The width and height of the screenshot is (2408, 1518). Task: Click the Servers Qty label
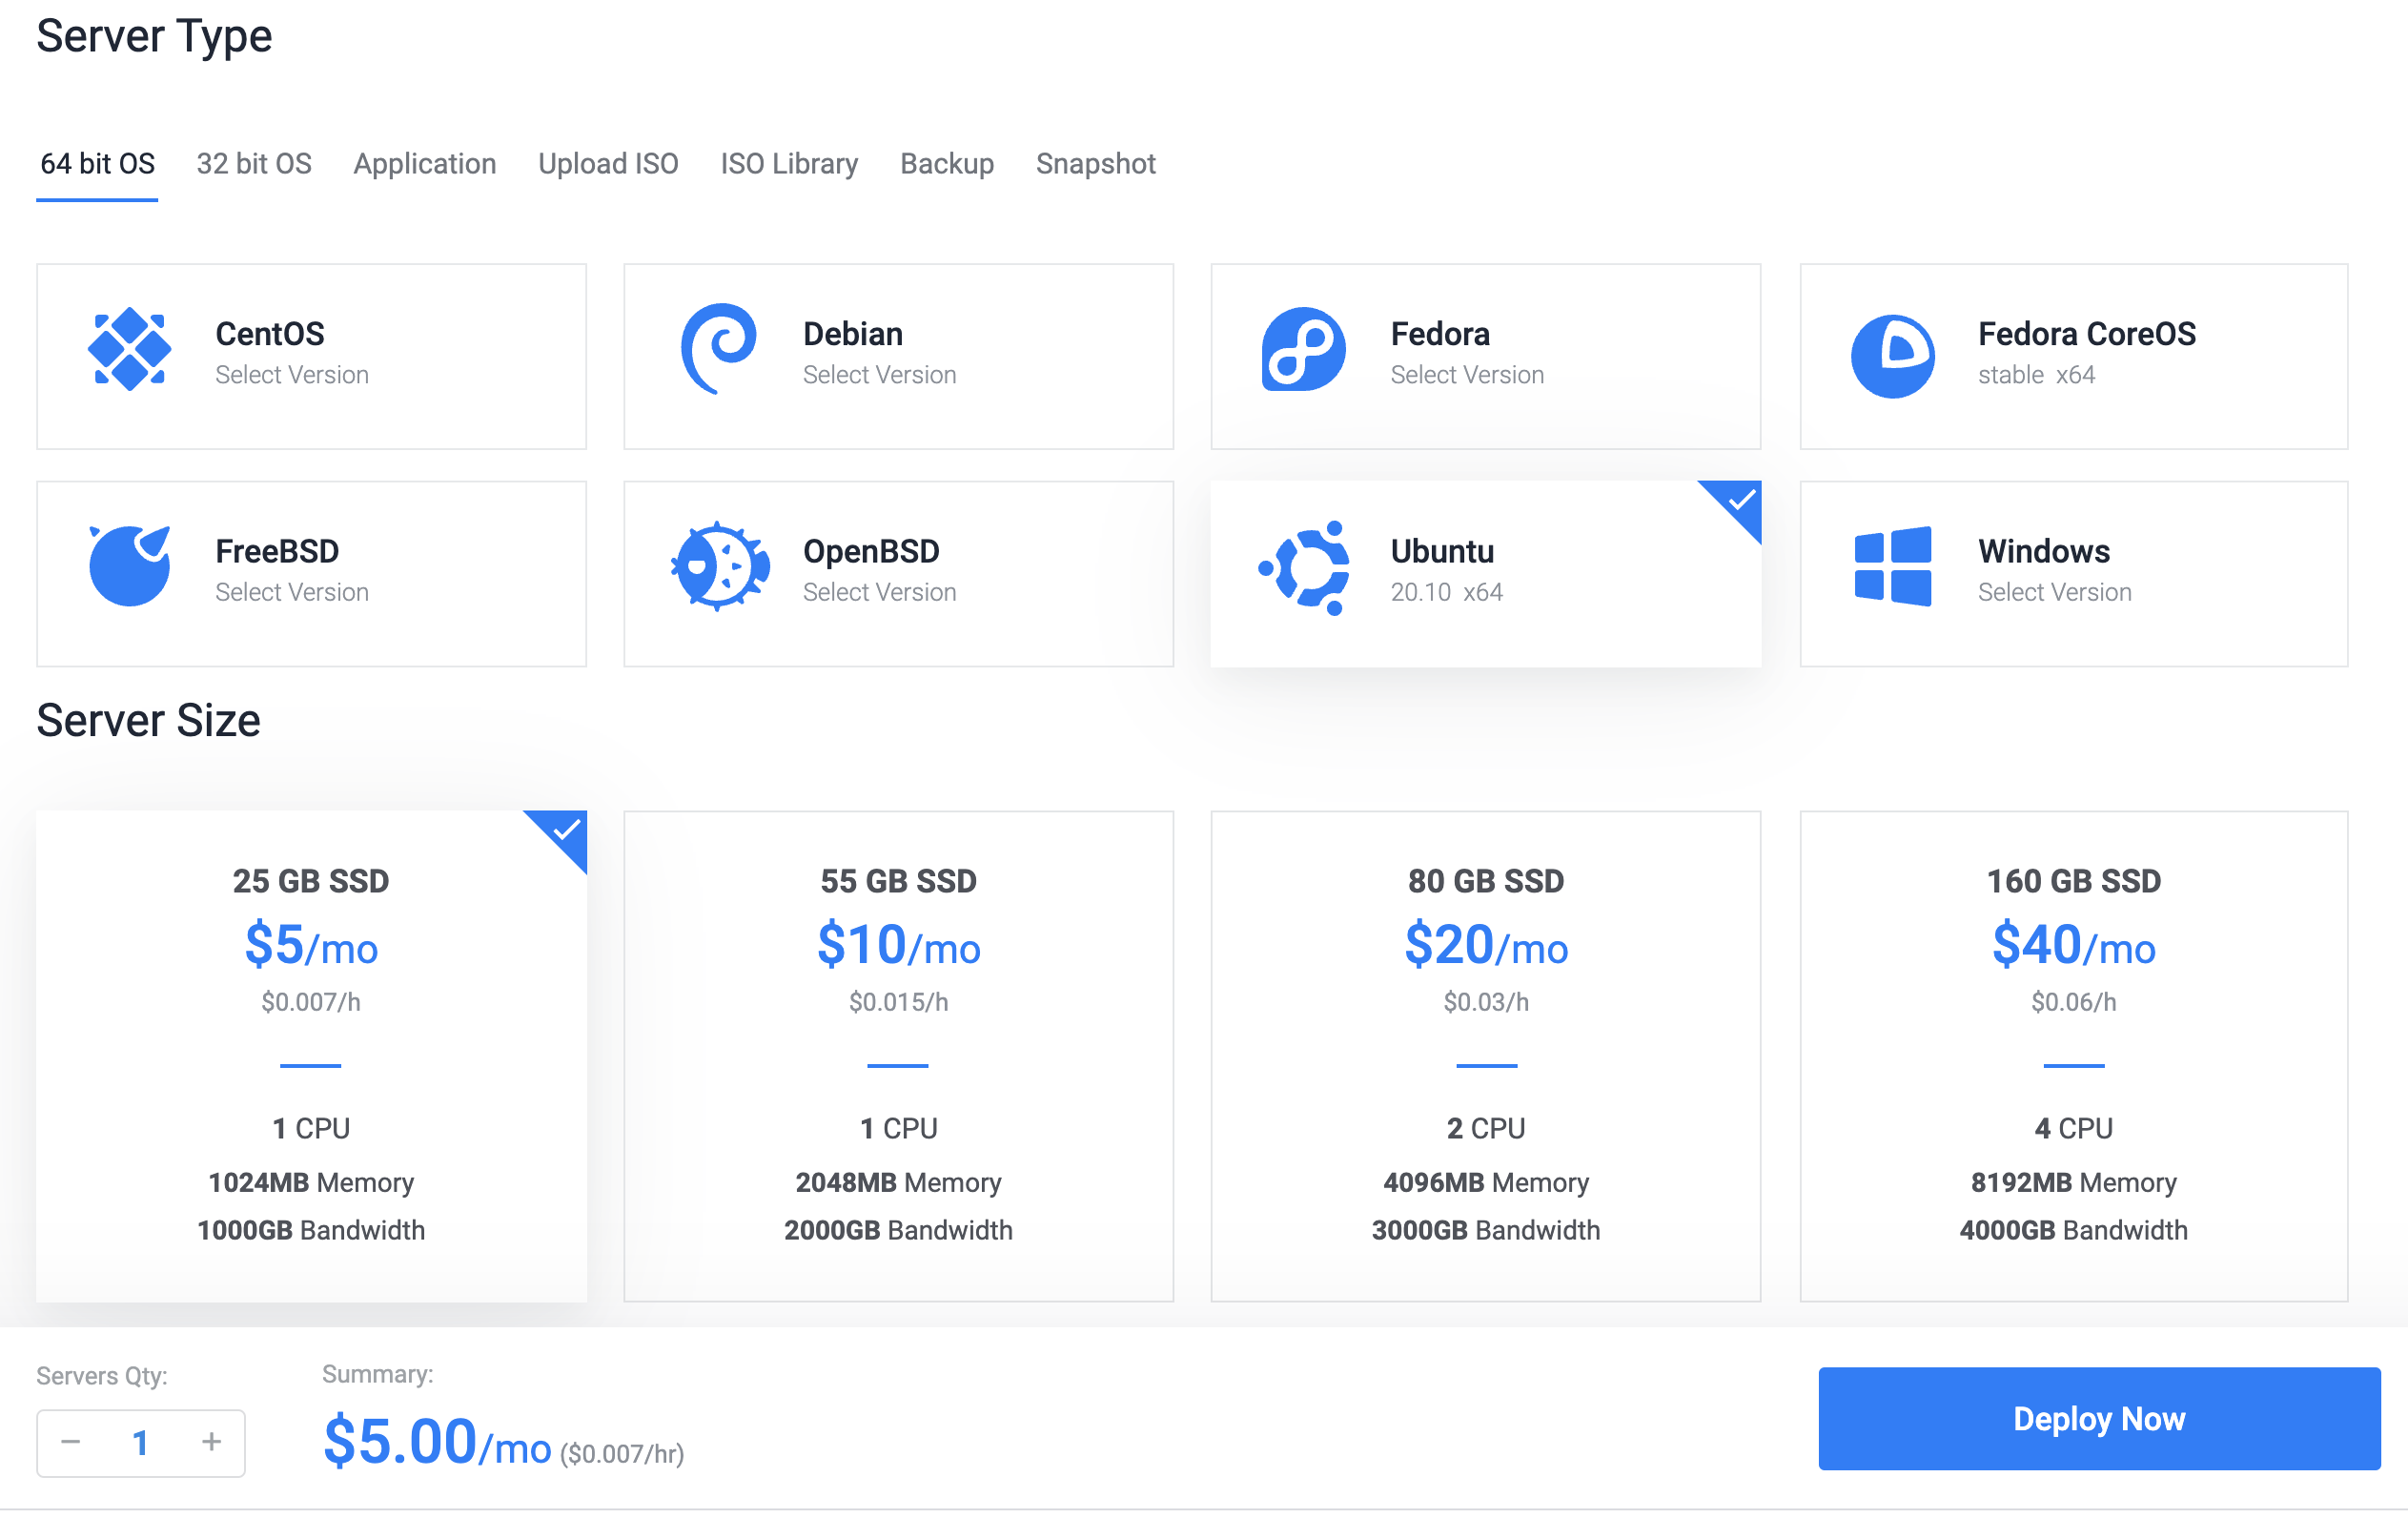click(102, 1376)
